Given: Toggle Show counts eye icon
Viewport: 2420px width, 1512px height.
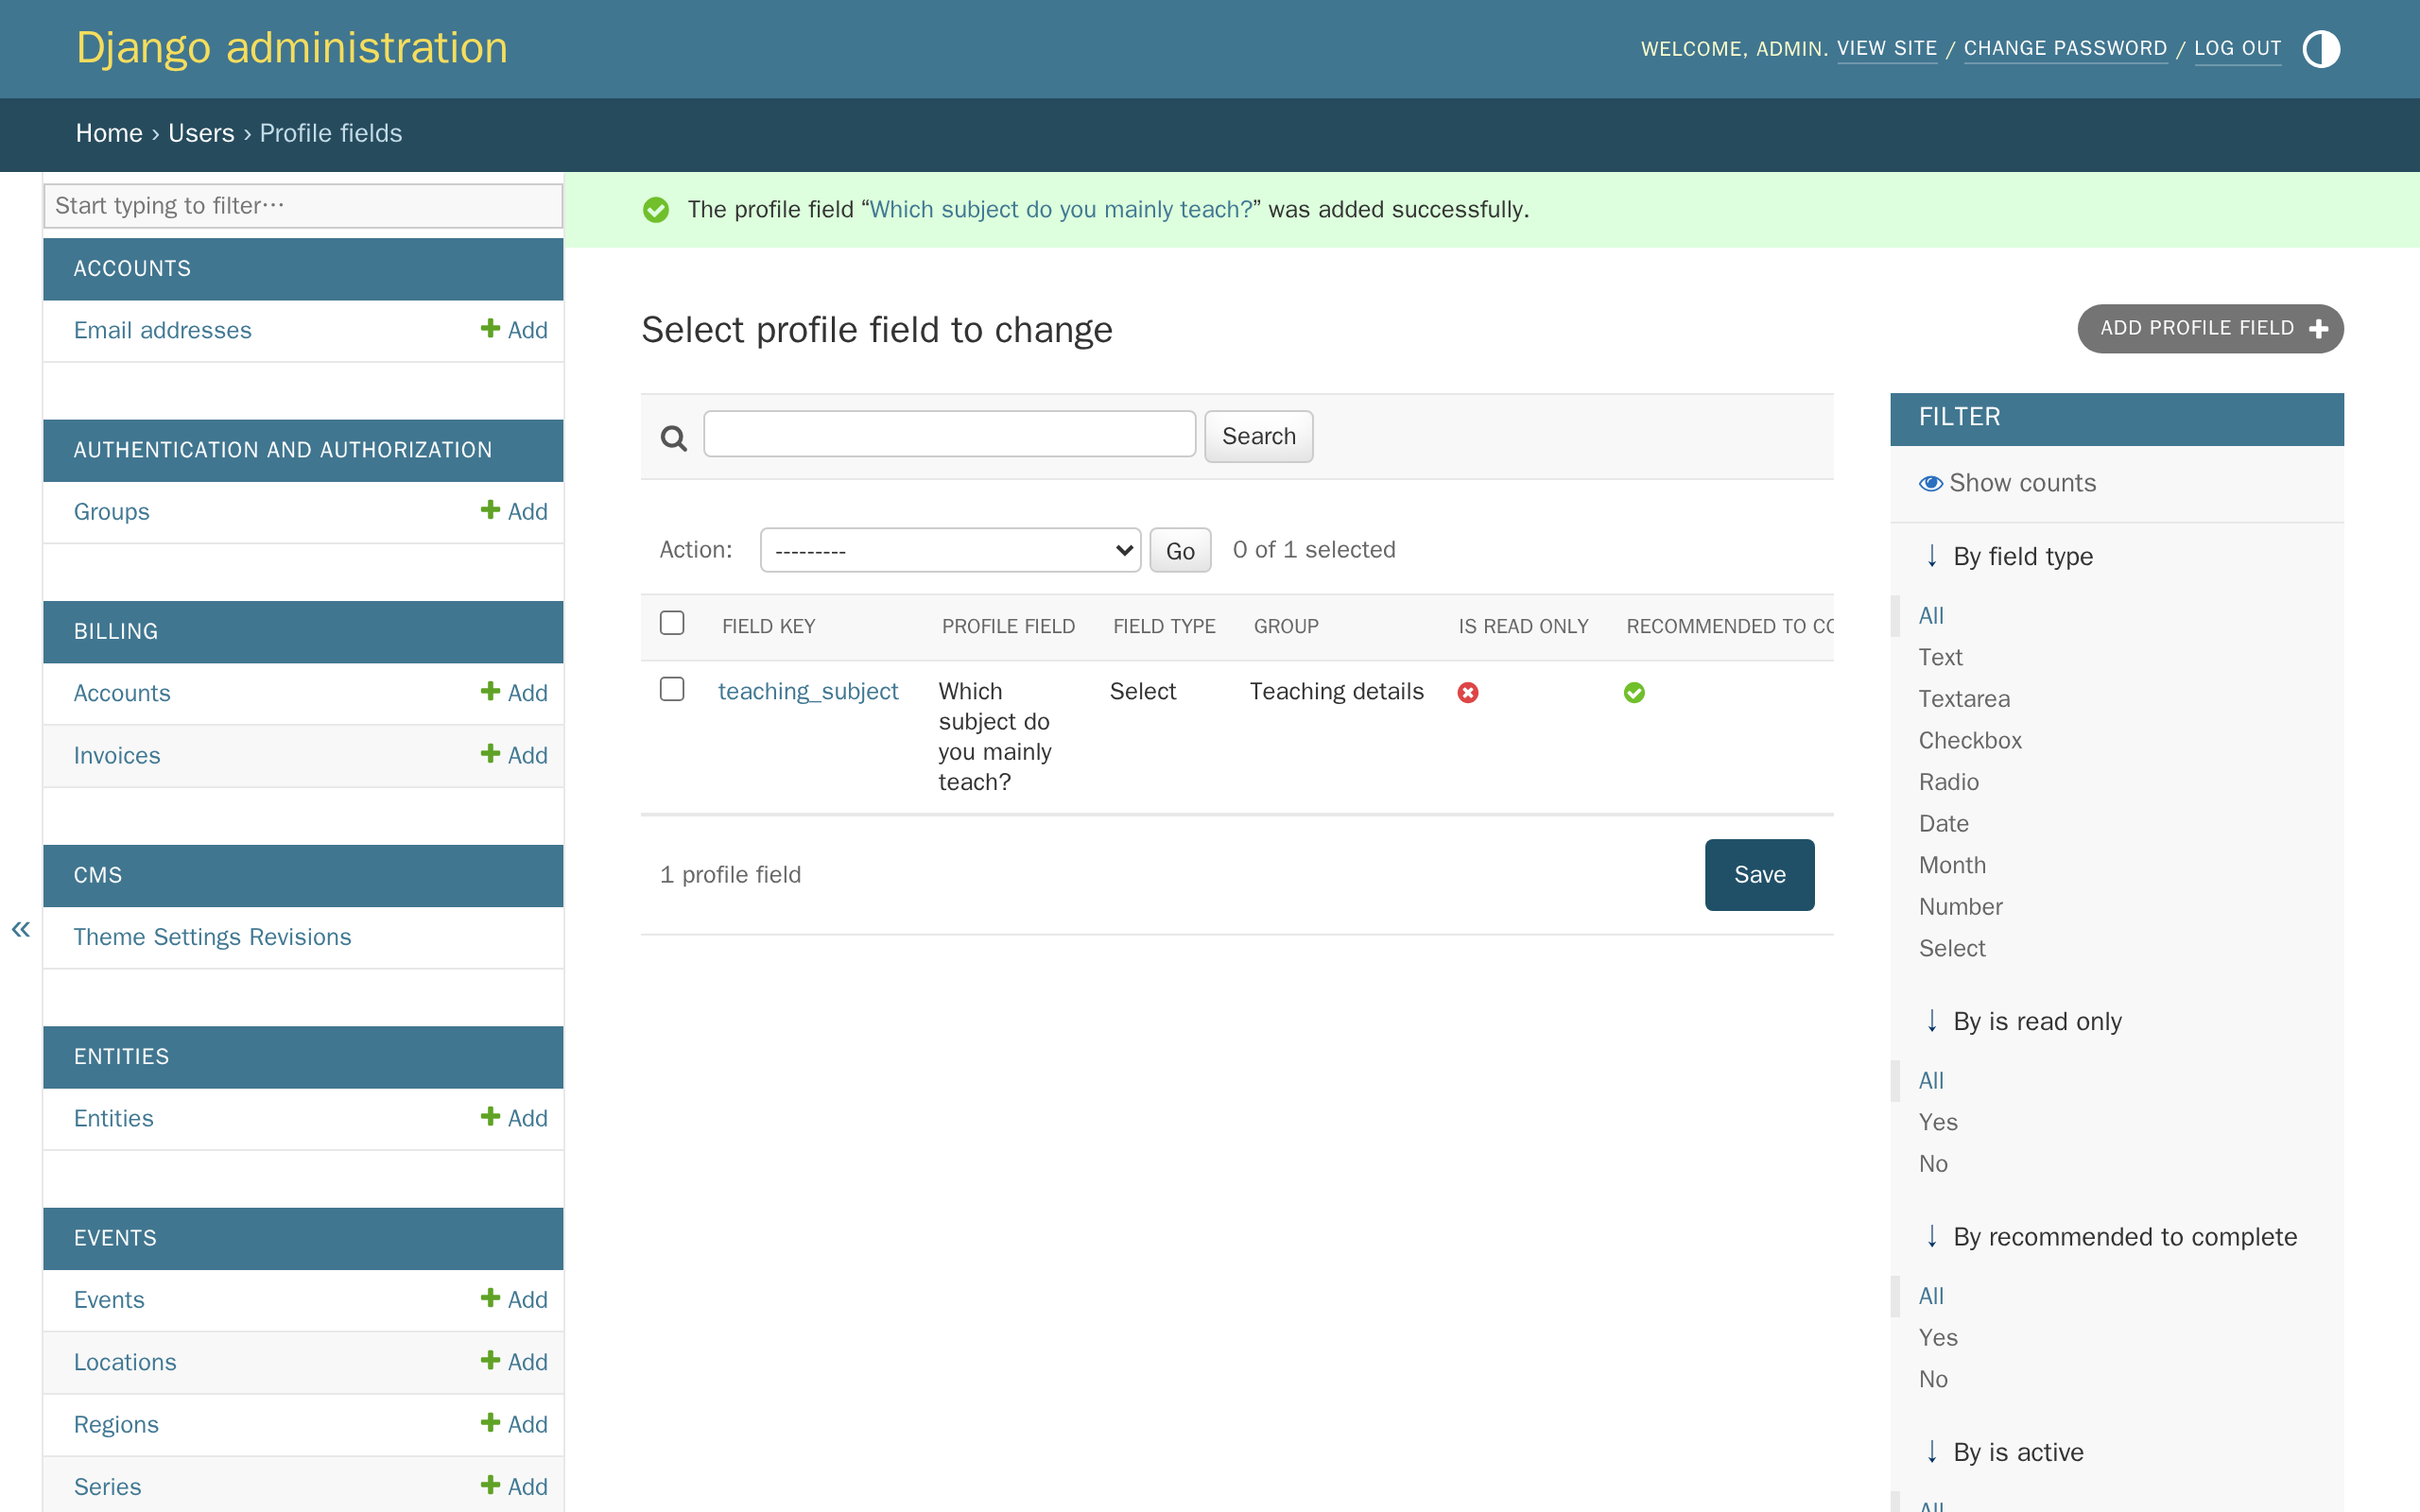Looking at the screenshot, I should point(1930,483).
